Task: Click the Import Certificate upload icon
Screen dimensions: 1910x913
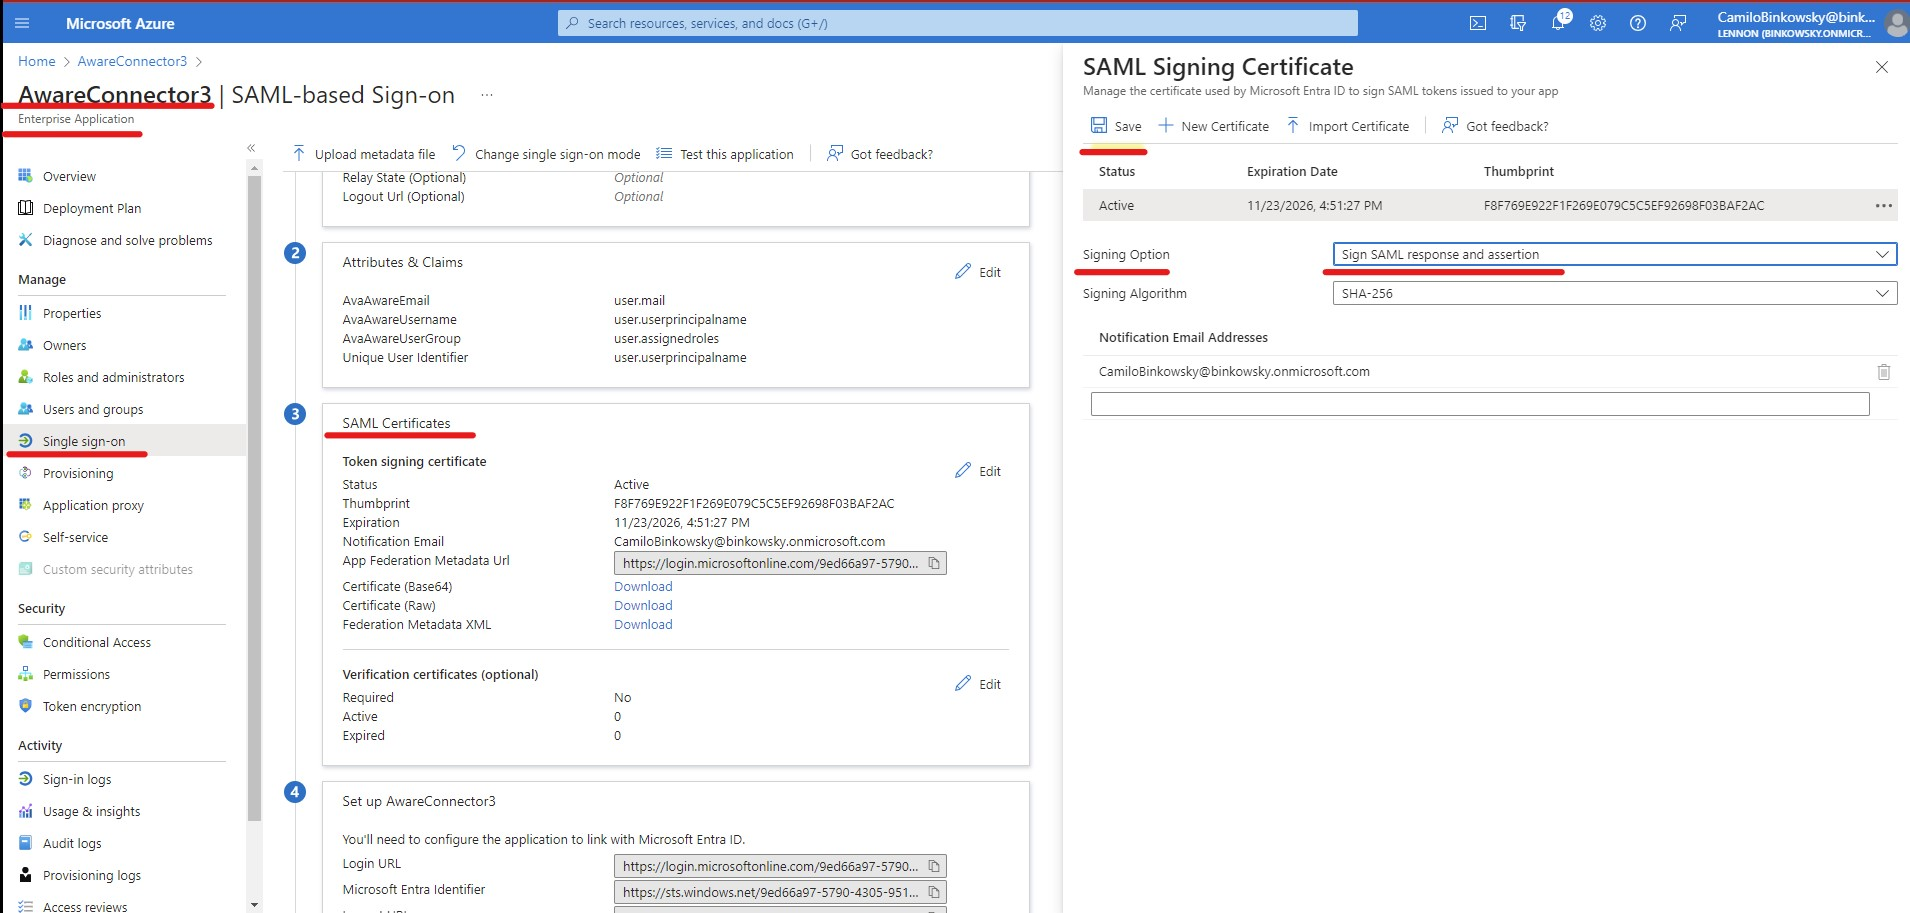Action: [x=1294, y=125]
